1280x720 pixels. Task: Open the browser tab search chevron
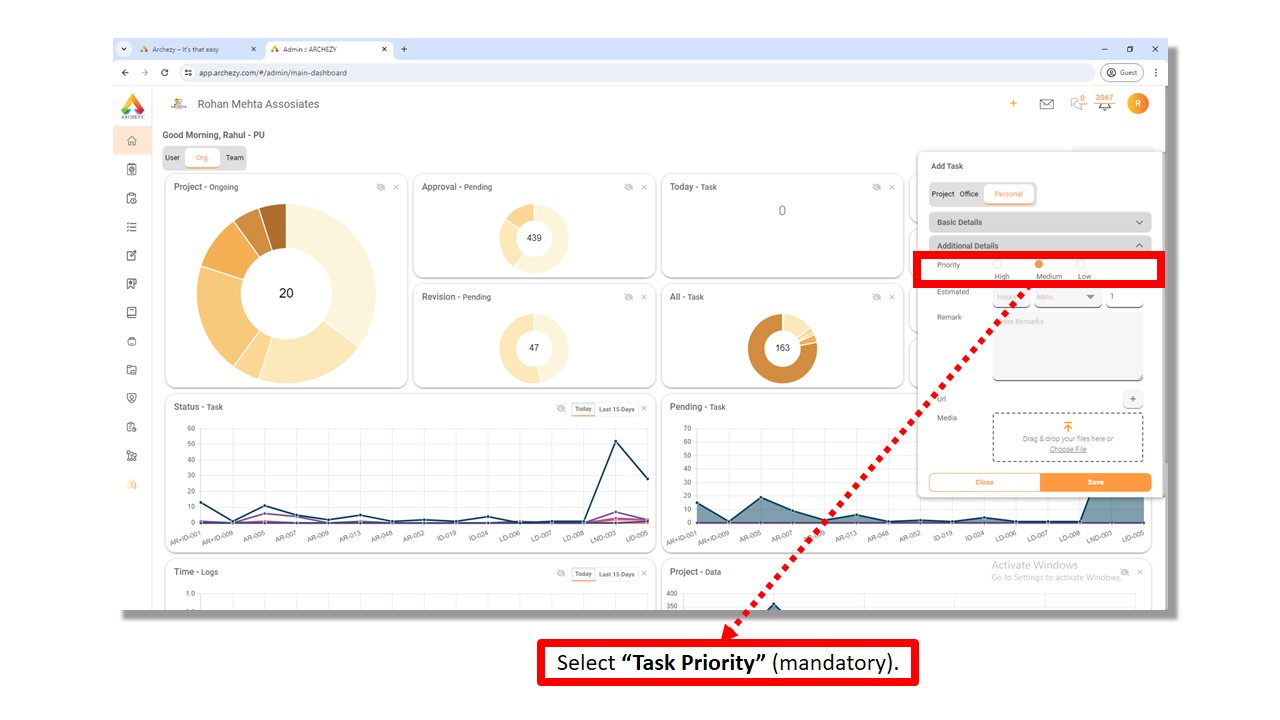125,49
